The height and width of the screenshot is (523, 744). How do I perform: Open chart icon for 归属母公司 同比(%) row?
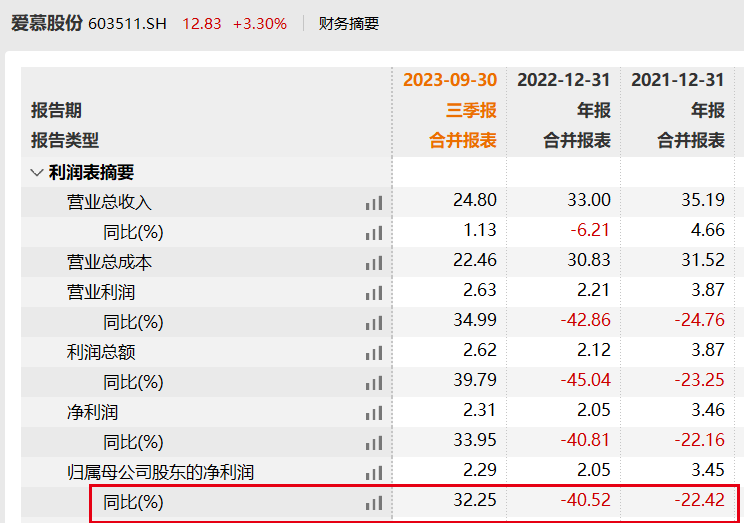[x=374, y=503]
